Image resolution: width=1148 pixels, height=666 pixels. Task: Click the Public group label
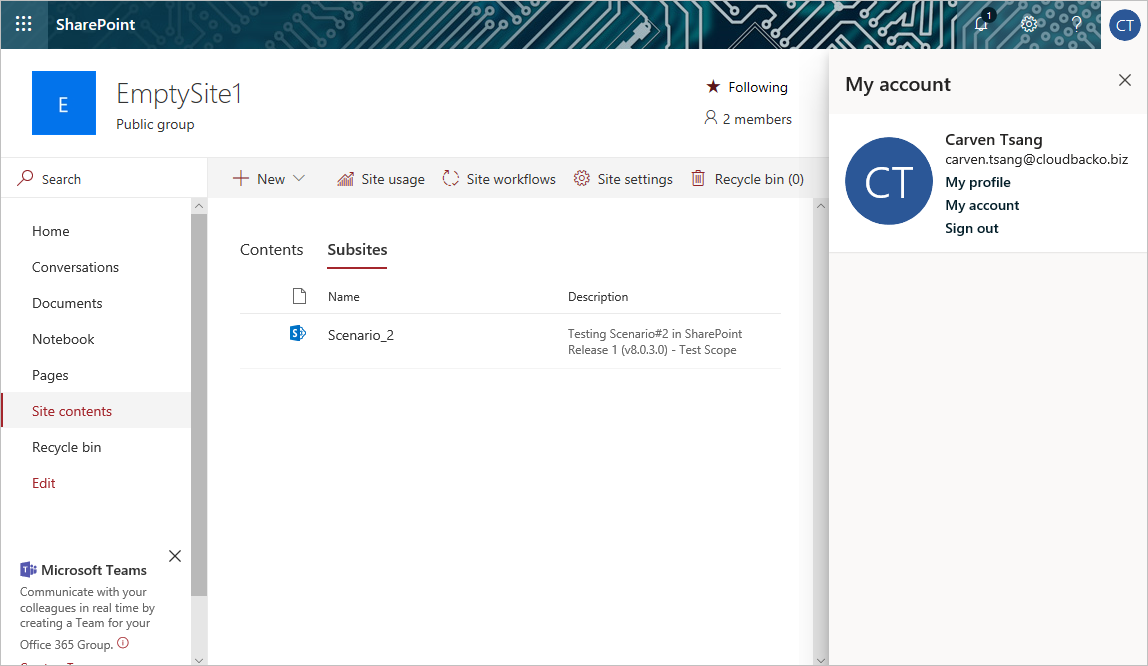pyautogui.click(x=155, y=124)
